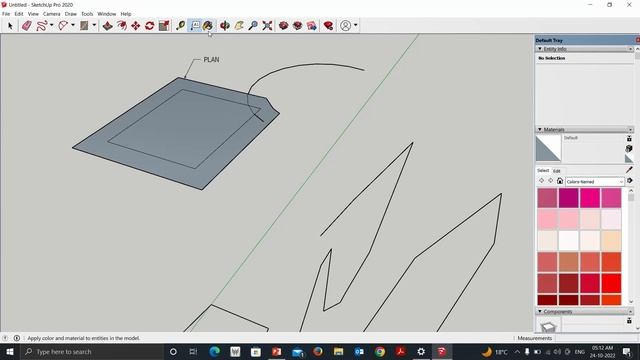Open Firefox from the taskbar
Viewport: 640px width, 360px height.
click(318, 351)
